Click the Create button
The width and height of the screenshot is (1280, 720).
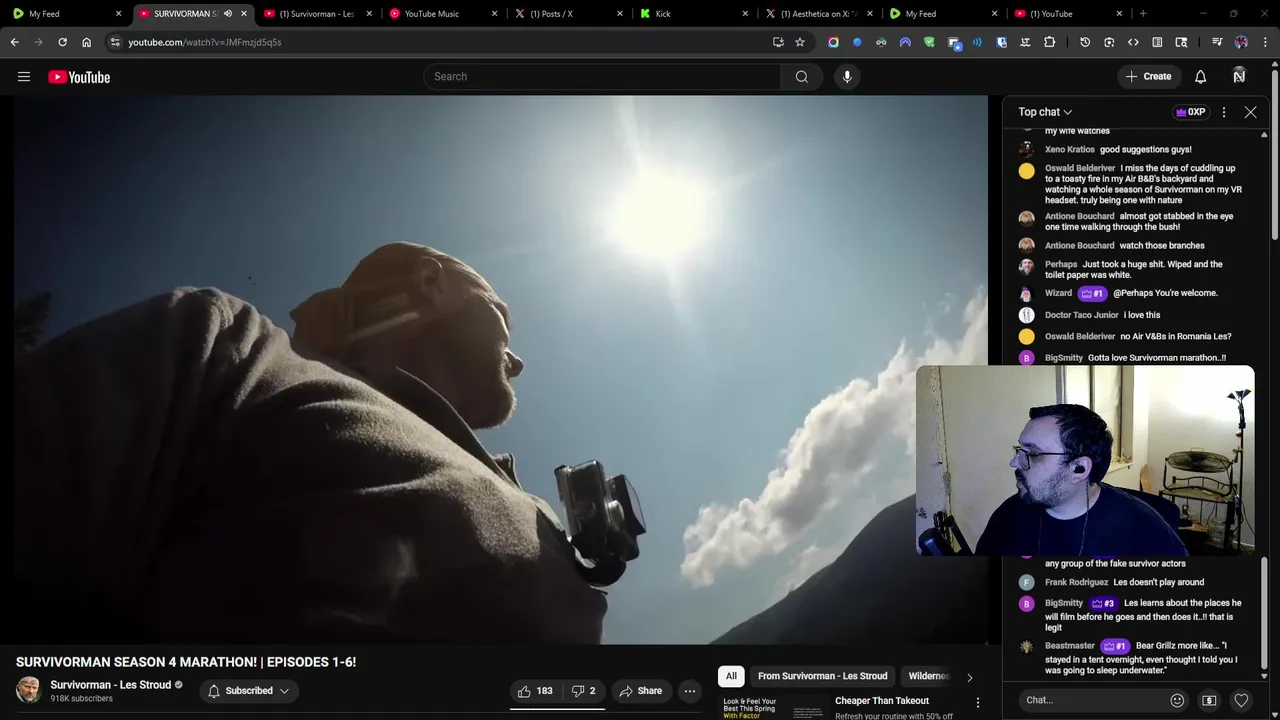(x=1148, y=77)
